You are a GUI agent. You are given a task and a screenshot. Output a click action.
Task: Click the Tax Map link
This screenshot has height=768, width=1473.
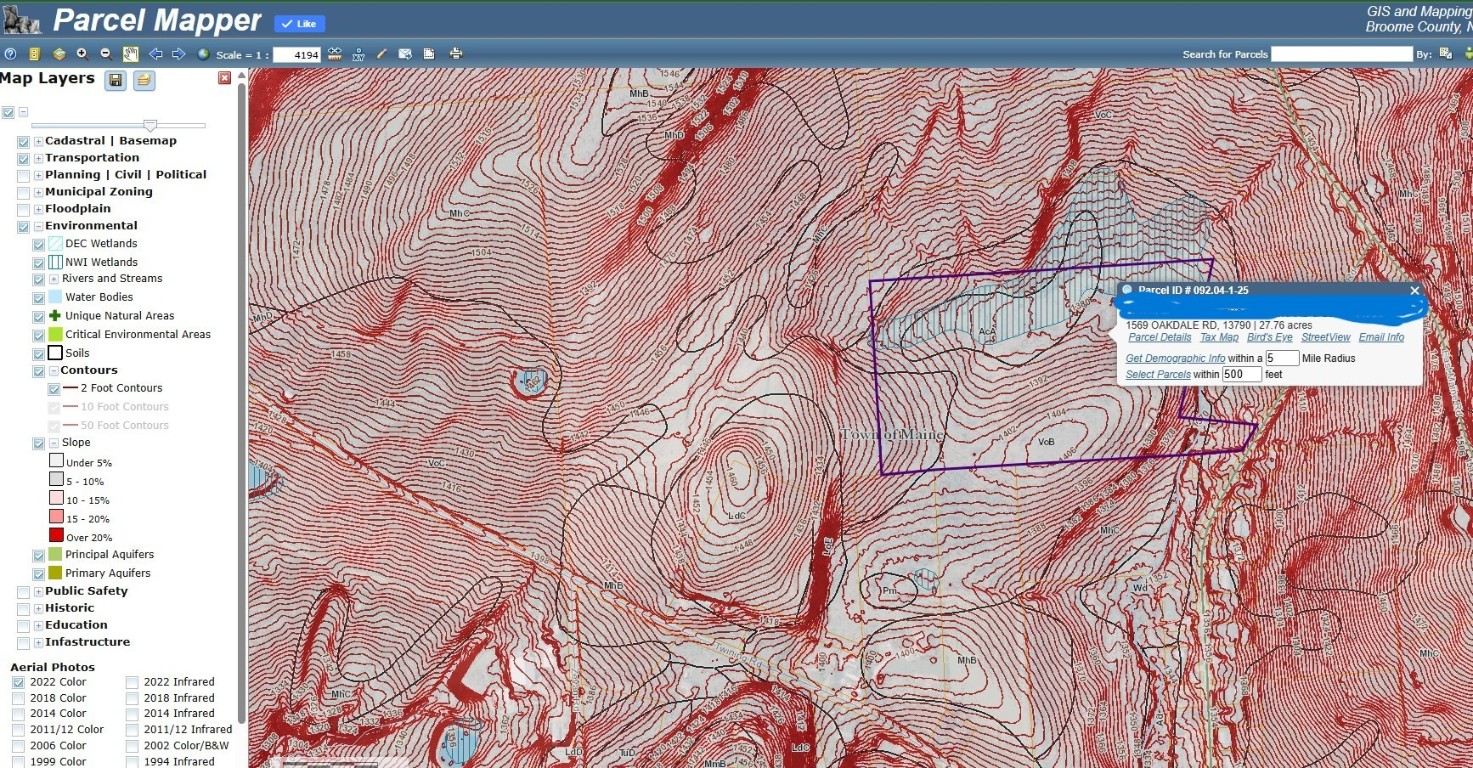click(1219, 338)
